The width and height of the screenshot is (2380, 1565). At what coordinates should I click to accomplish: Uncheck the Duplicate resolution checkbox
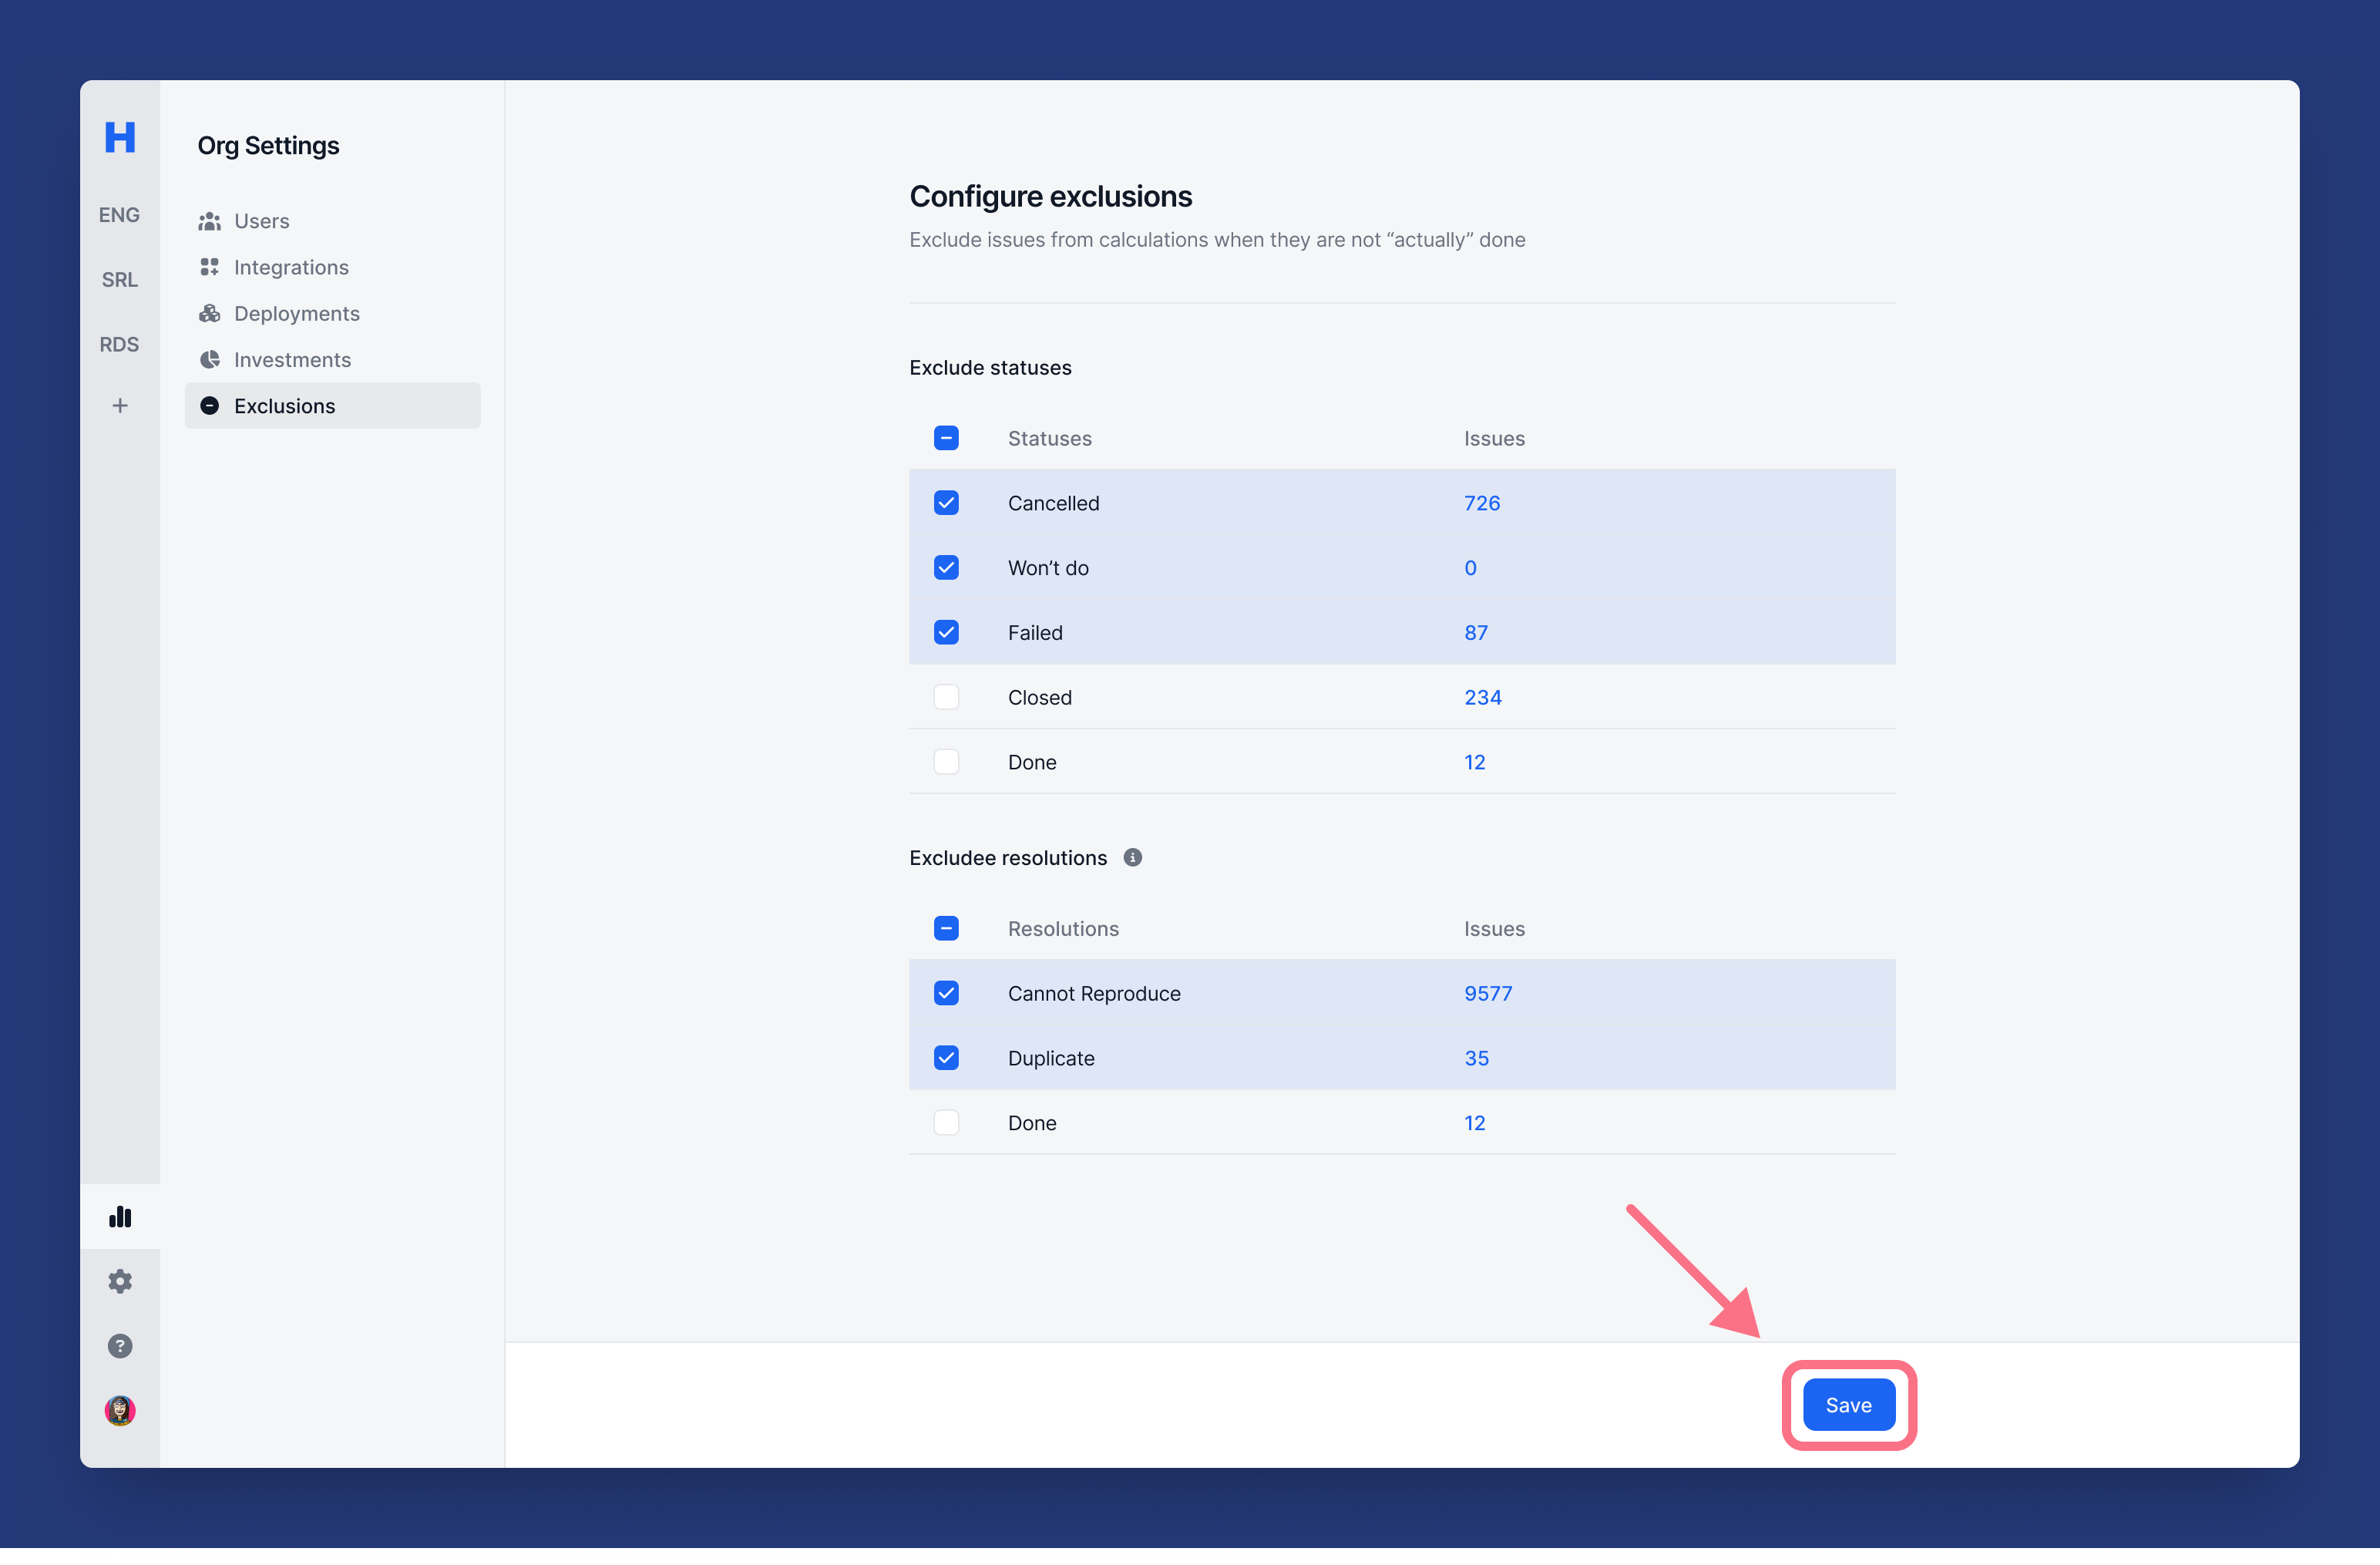point(946,1058)
